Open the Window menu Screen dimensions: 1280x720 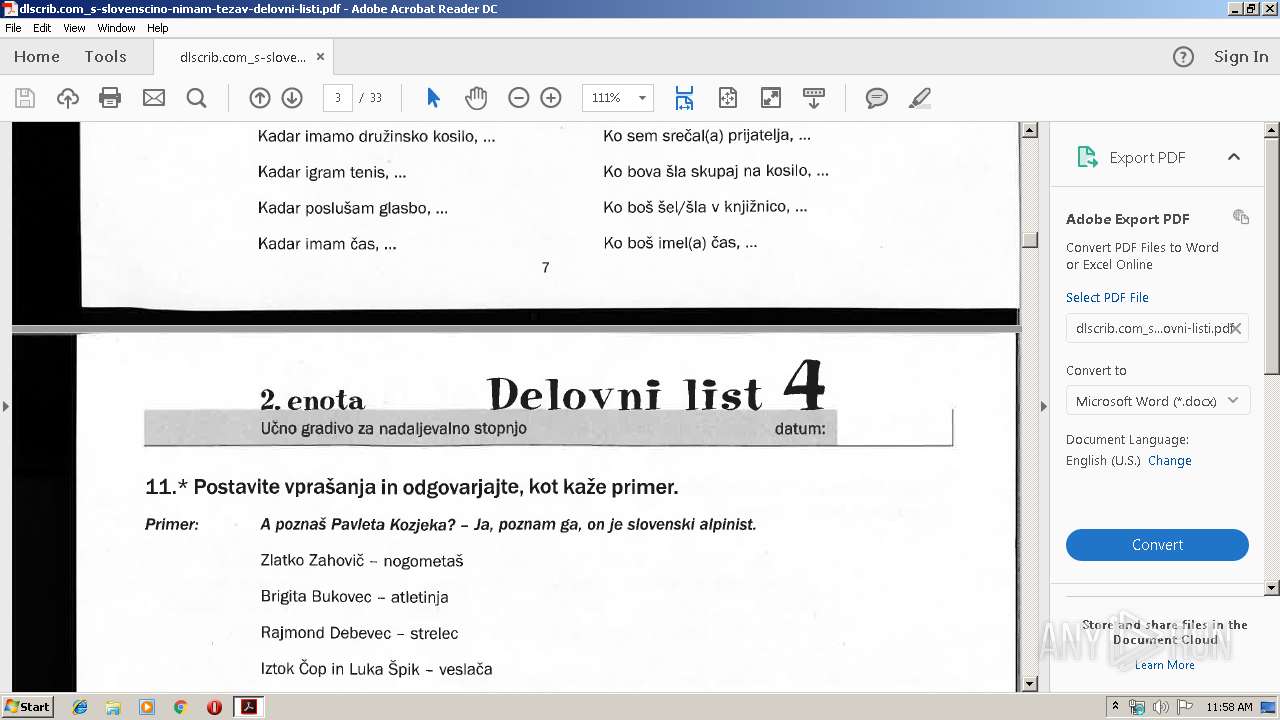point(116,28)
